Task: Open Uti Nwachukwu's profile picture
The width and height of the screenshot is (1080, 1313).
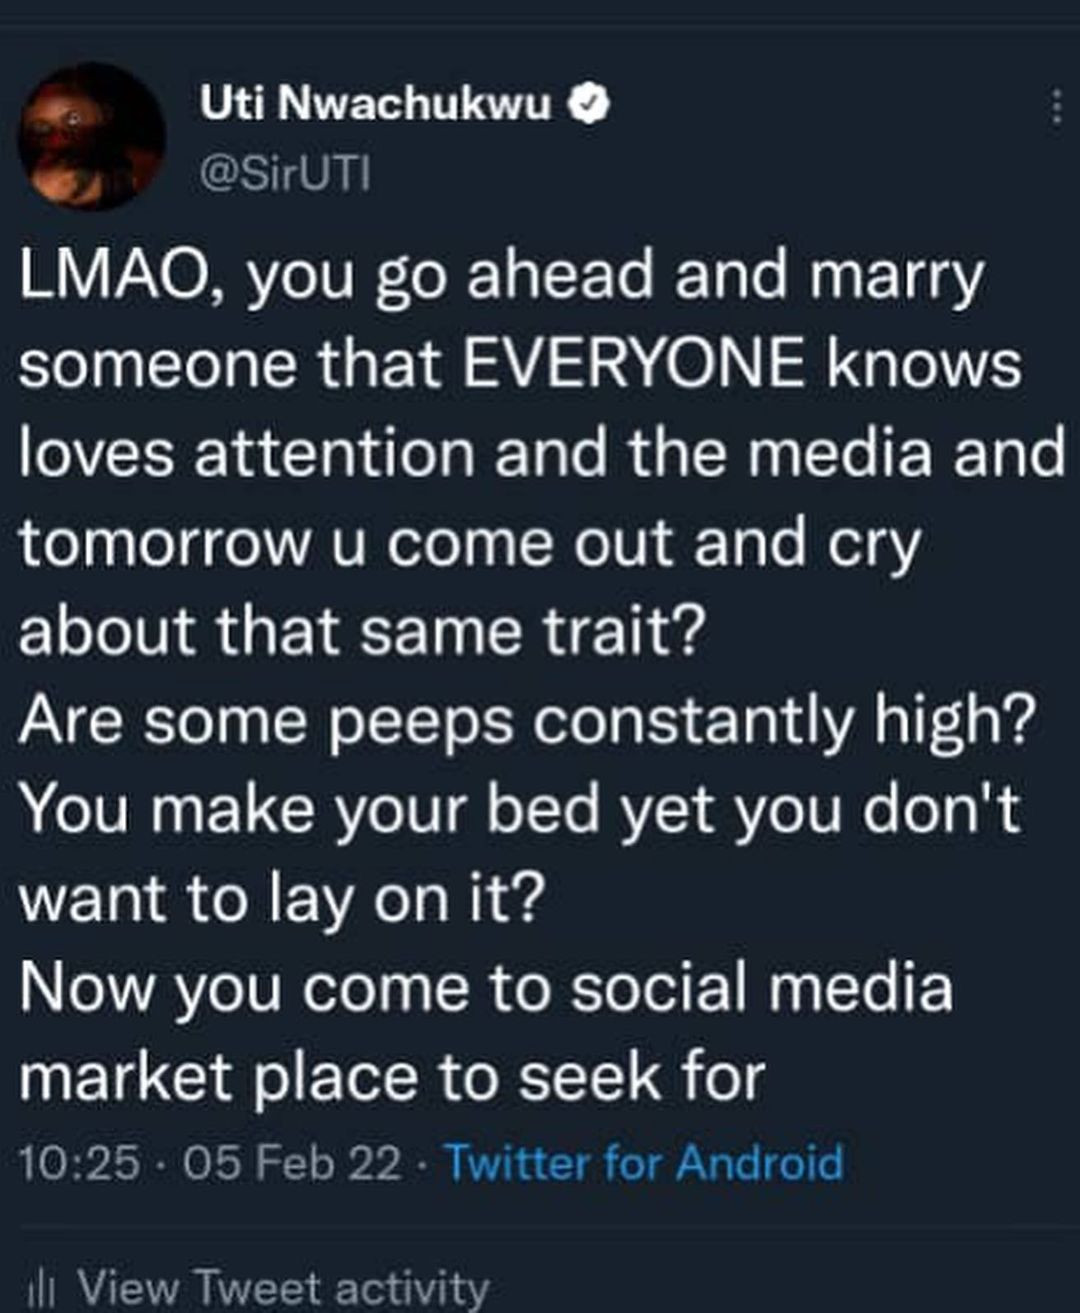Action: tap(92, 135)
